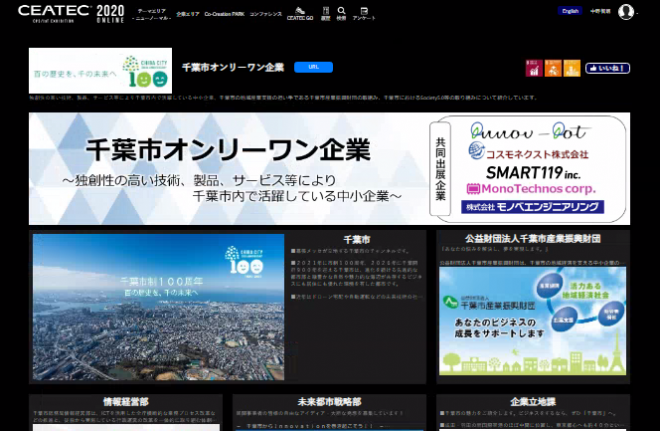Open the 企業エリア menu item
The image size is (660, 431).
pyautogui.click(x=188, y=14)
